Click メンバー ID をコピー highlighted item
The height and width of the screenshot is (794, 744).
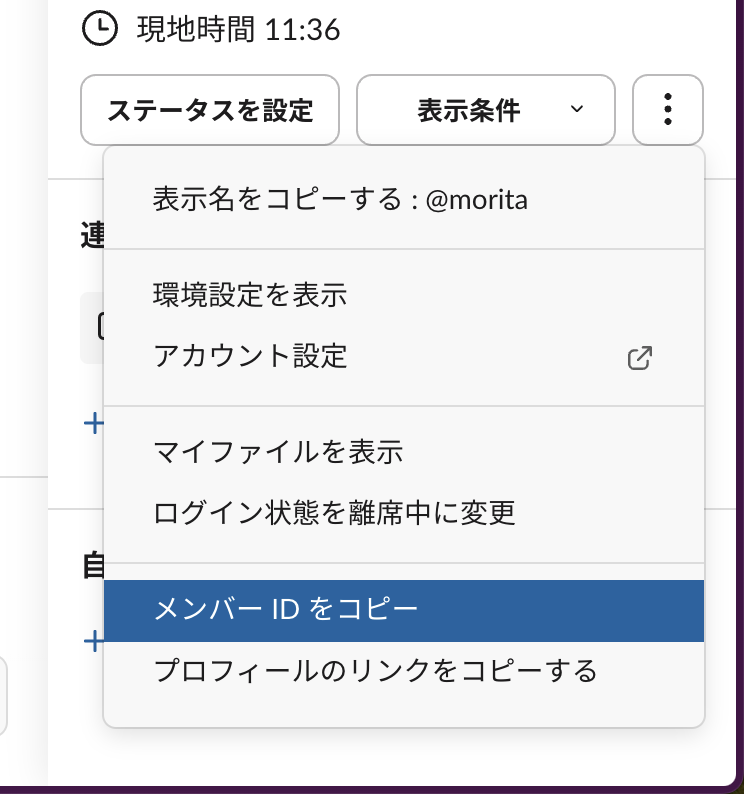click(x=285, y=610)
